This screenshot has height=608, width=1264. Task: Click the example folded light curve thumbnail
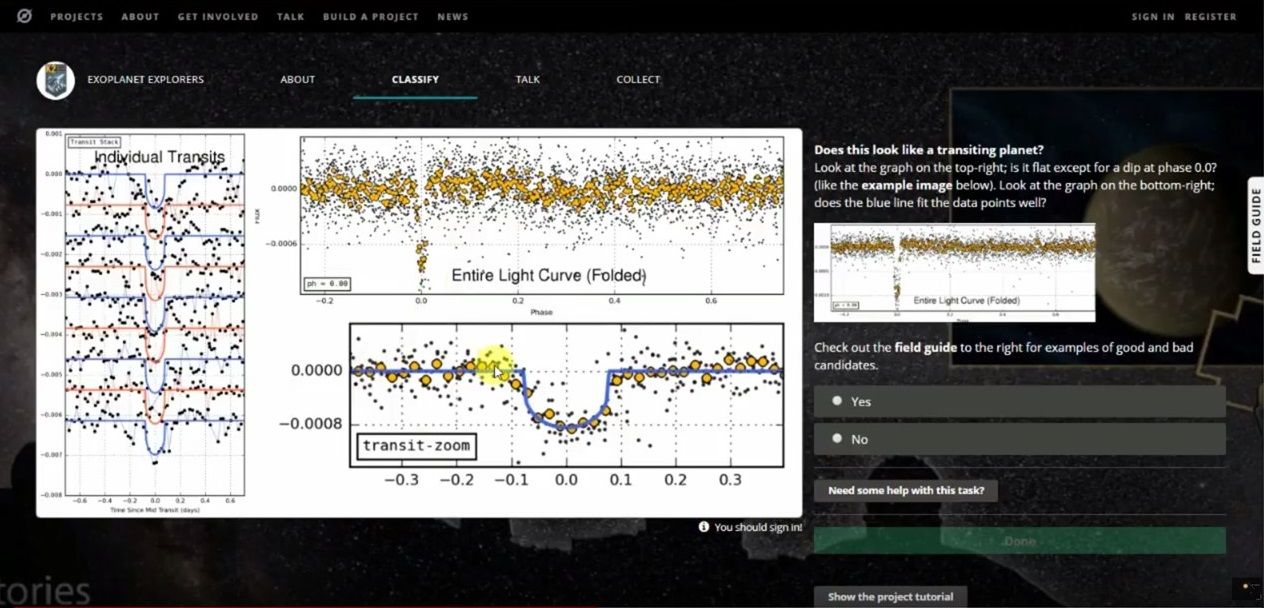(x=953, y=272)
